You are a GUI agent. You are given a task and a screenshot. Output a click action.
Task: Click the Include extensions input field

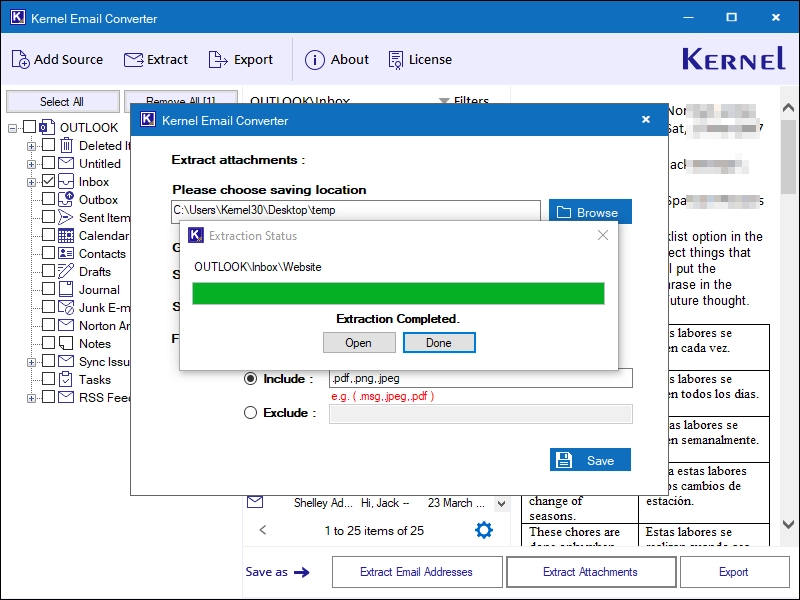pos(481,378)
